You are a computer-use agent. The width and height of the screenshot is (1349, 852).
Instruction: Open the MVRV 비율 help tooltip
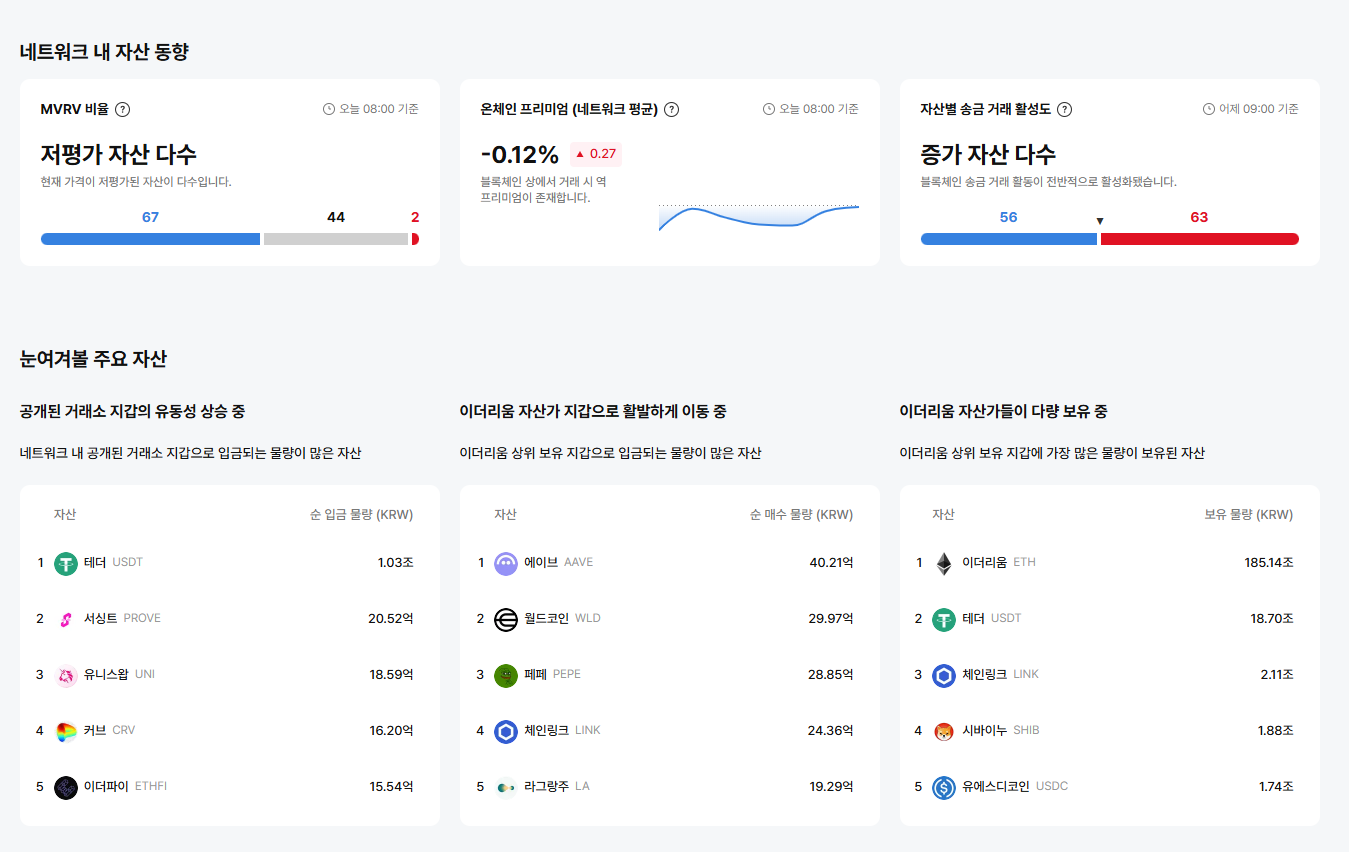(122, 110)
